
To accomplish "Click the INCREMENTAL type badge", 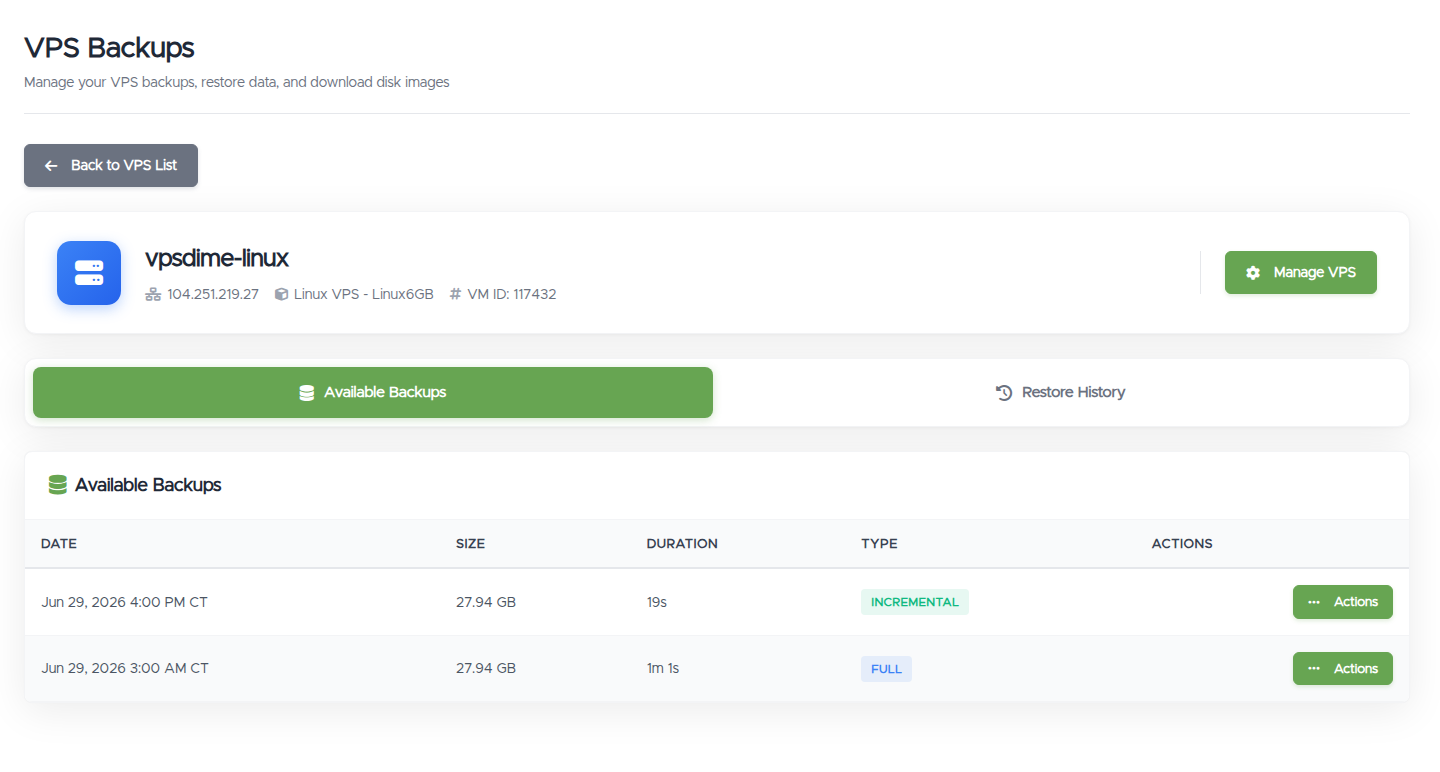I will (x=915, y=602).
